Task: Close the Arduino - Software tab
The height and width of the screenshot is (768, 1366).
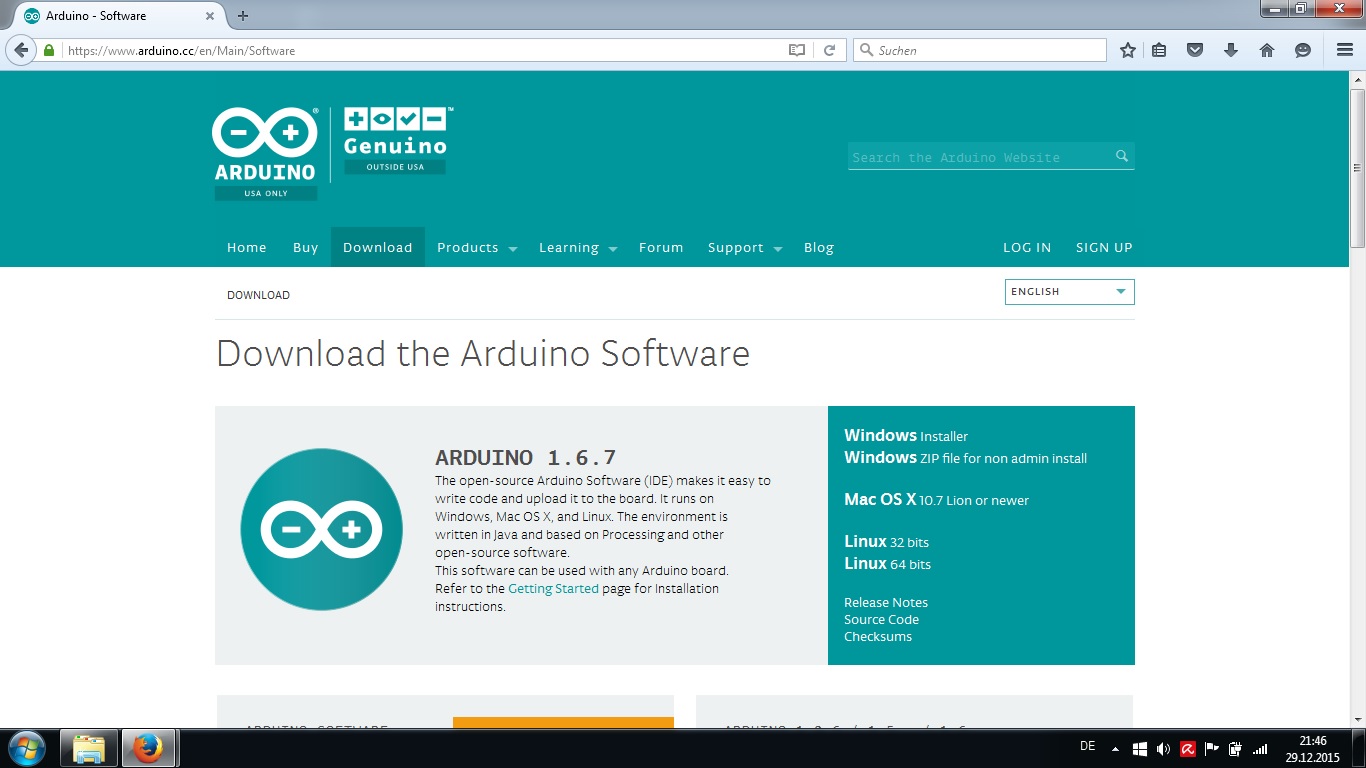Action: [211, 16]
